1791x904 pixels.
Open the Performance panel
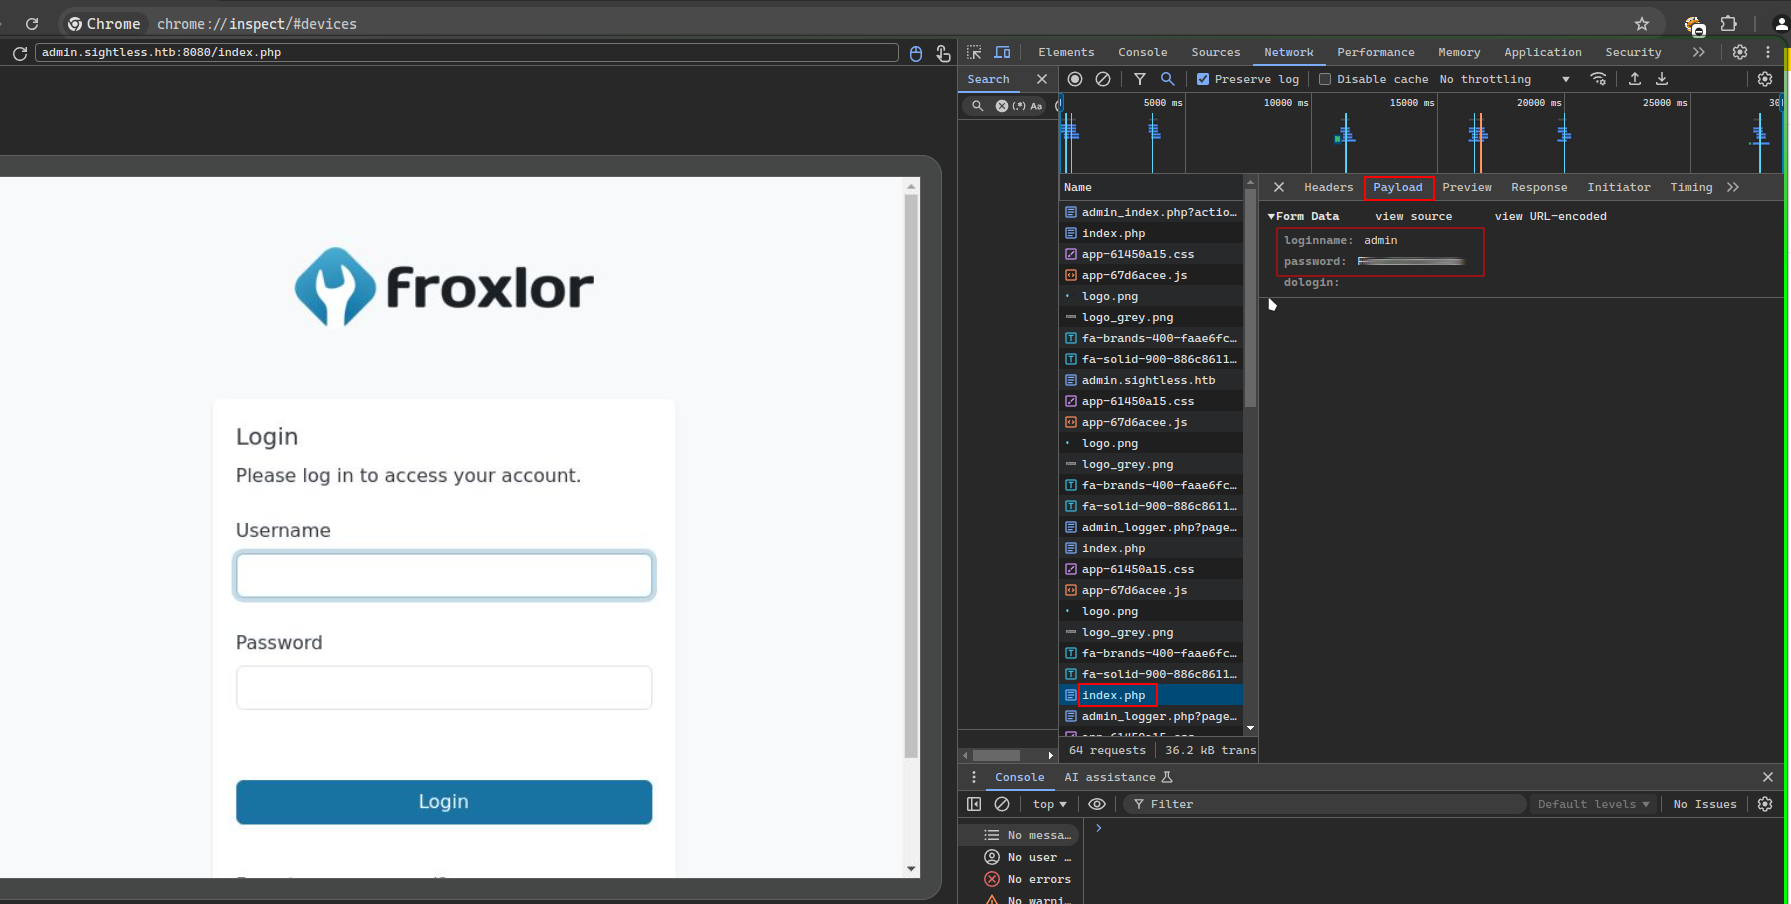(x=1376, y=52)
